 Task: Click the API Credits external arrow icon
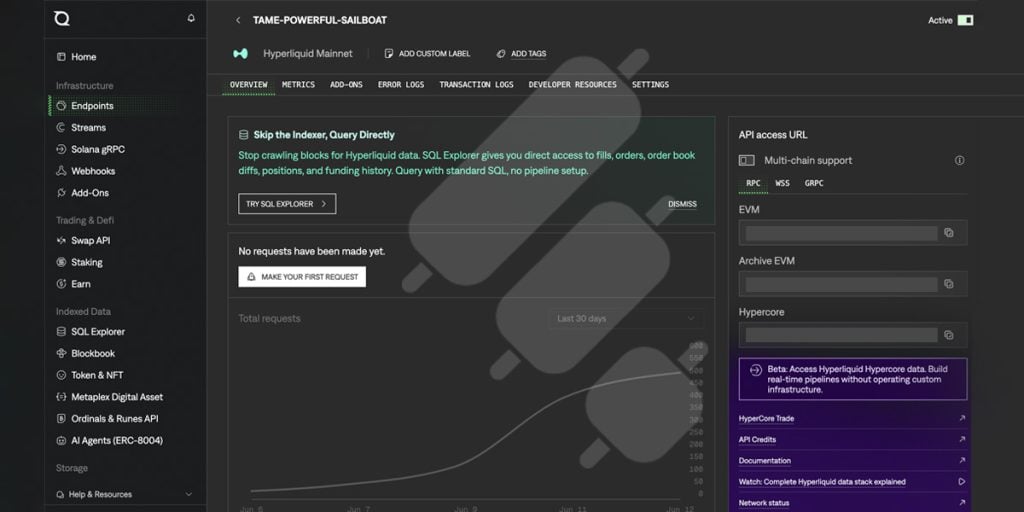(x=961, y=440)
